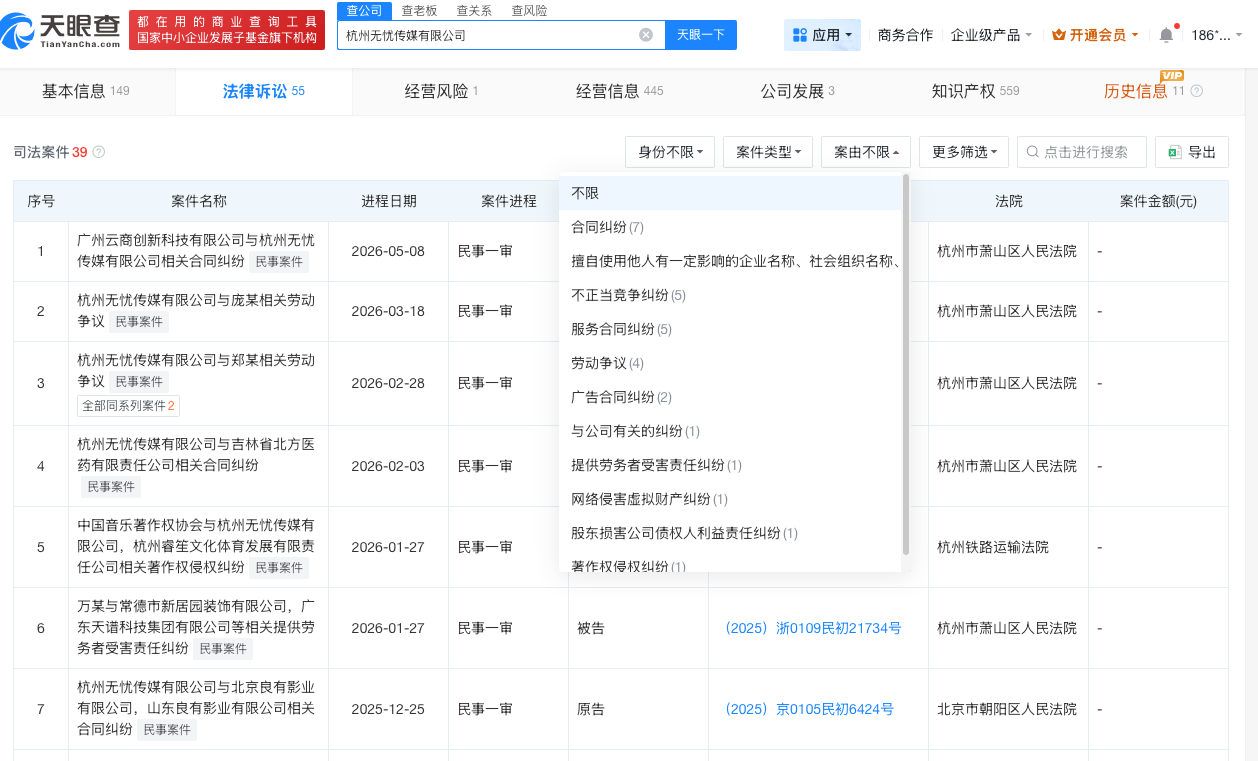Viewport: 1258px width, 761px height.
Task: Open the account menu 186...
Action: (1217, 35)
